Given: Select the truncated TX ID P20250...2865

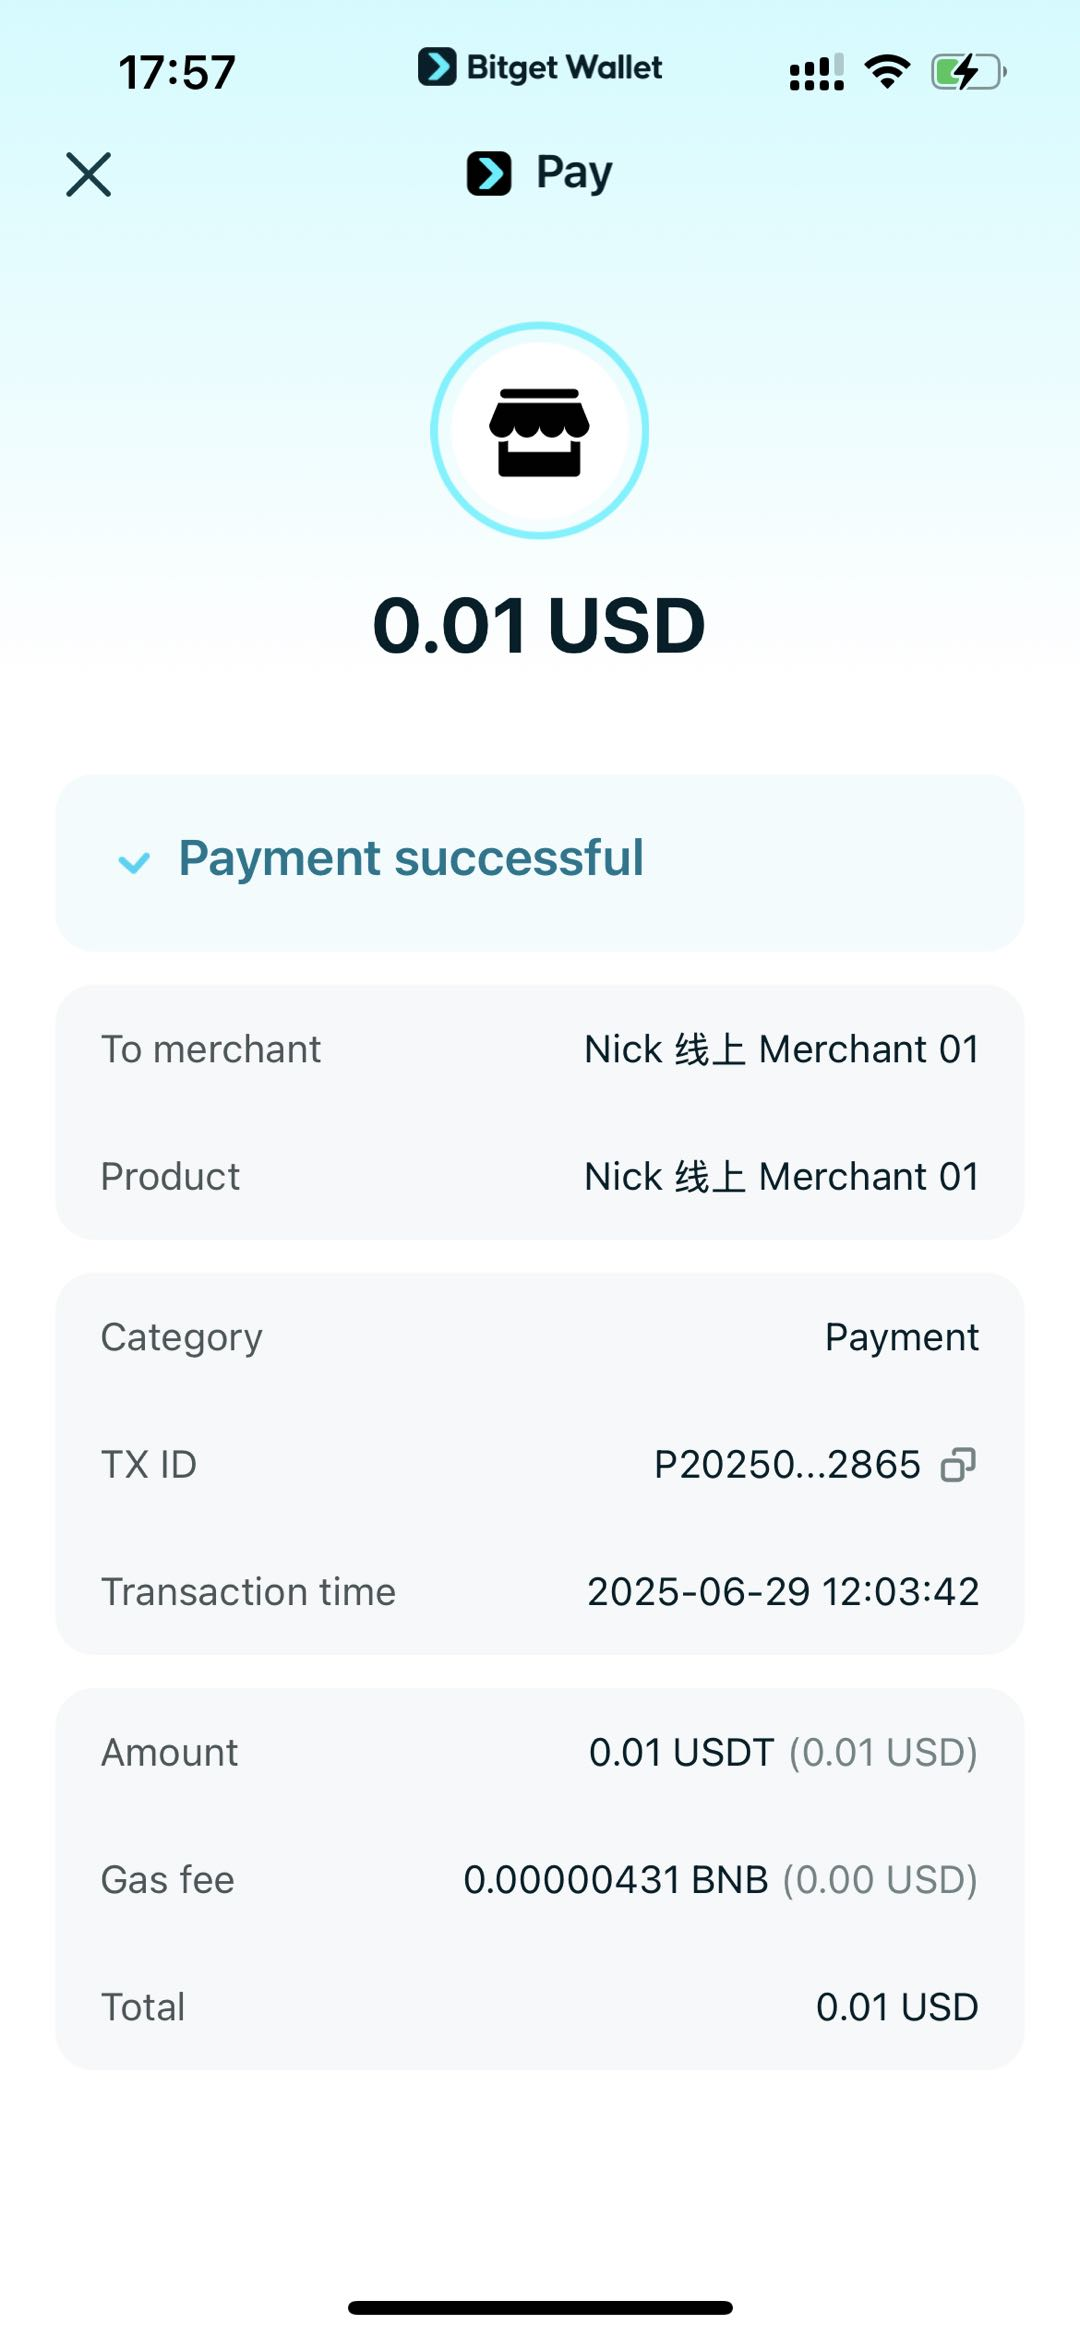Looking at the screenshot, I should point(787,1465).
